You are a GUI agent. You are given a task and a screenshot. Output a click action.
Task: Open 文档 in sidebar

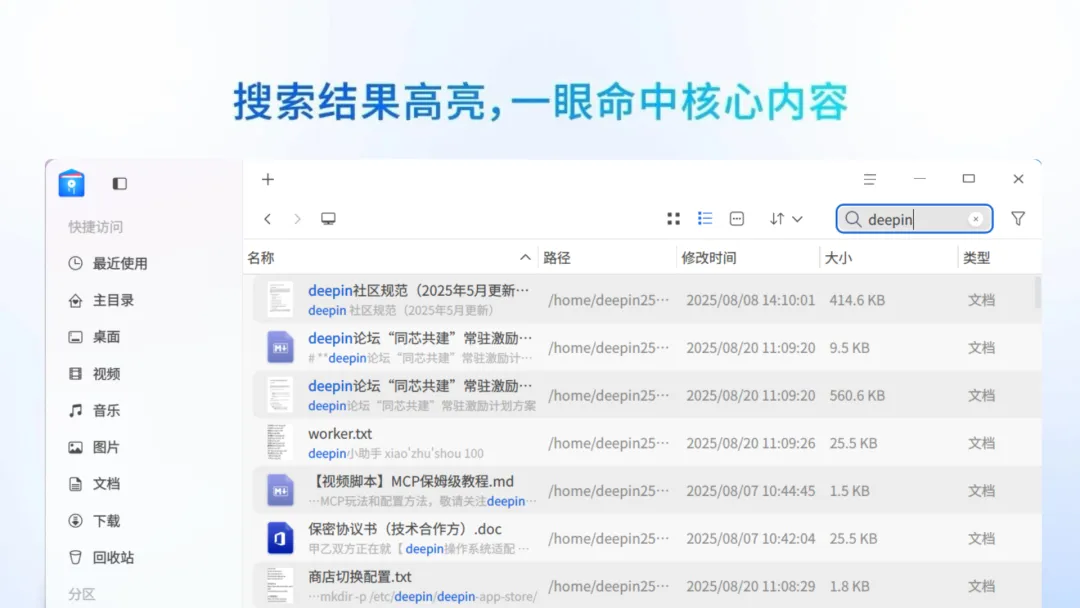click(95, 484)
